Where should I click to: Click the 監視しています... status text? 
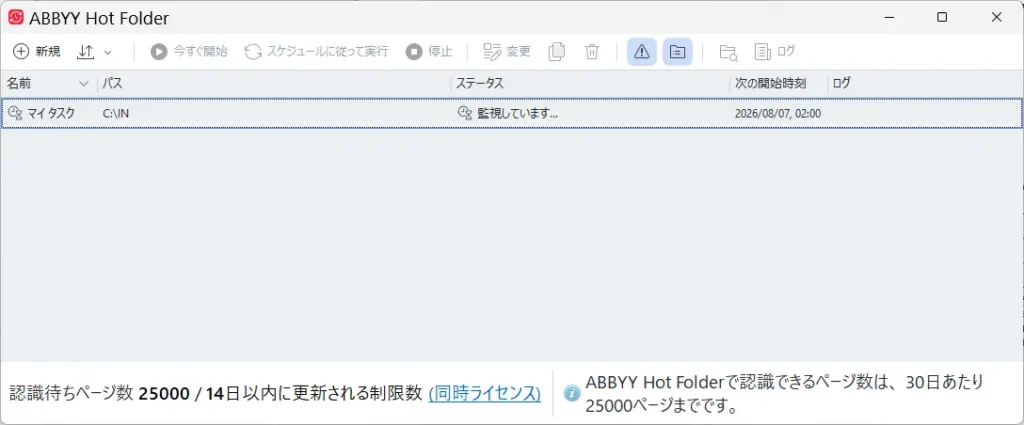(x=518, y=114)
